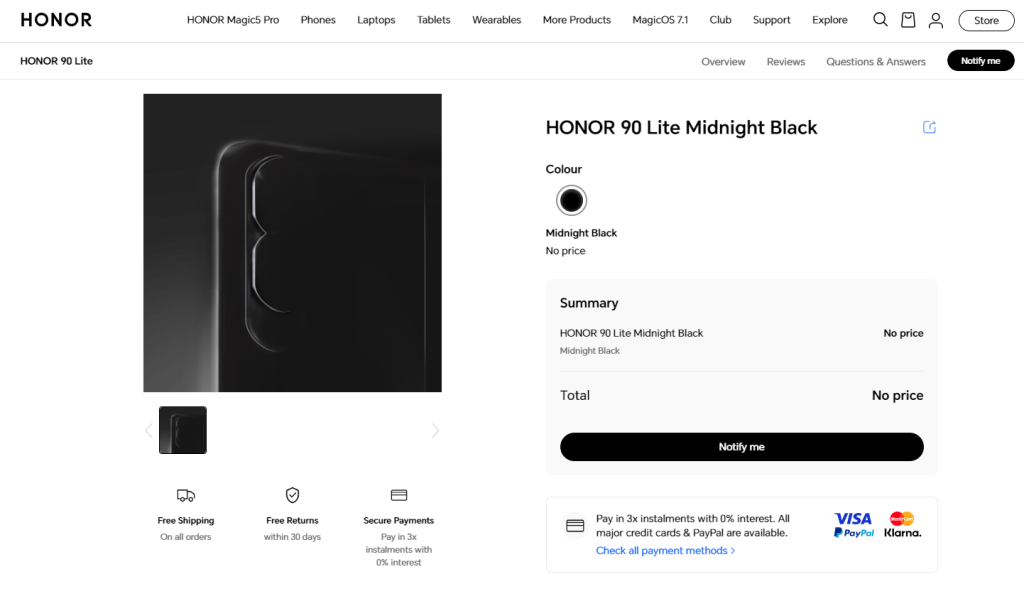This screenshot has height=589, width=1024.
Task: Open the Wearables menu
Action: pyautogui.click(x=496, y=20)
